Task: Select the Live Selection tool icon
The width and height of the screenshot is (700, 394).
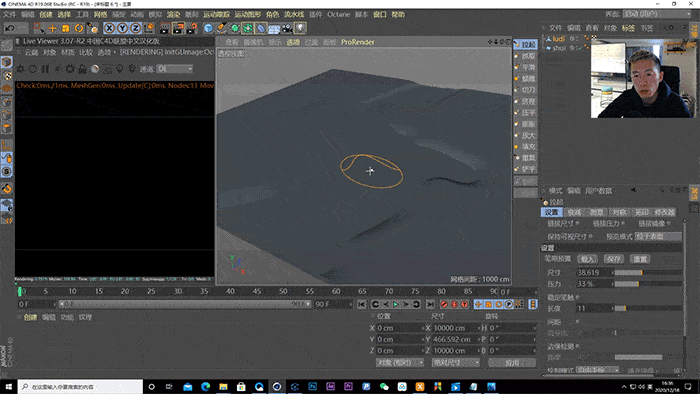Action: pos(39,28)
